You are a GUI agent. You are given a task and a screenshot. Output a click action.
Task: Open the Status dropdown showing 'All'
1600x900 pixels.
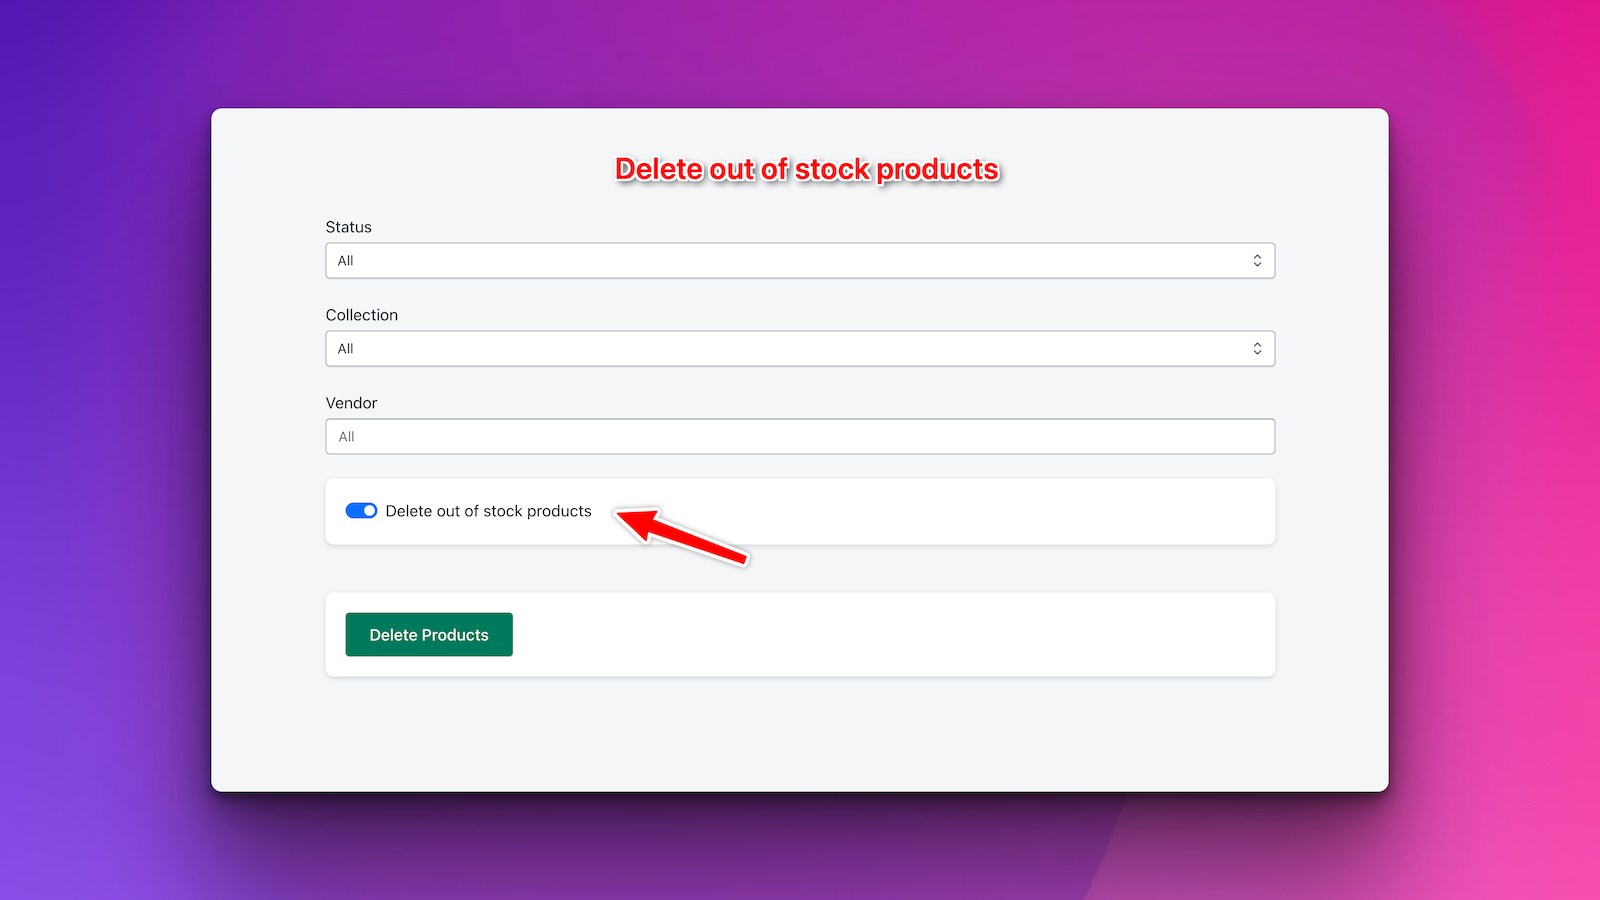point(800,260)
